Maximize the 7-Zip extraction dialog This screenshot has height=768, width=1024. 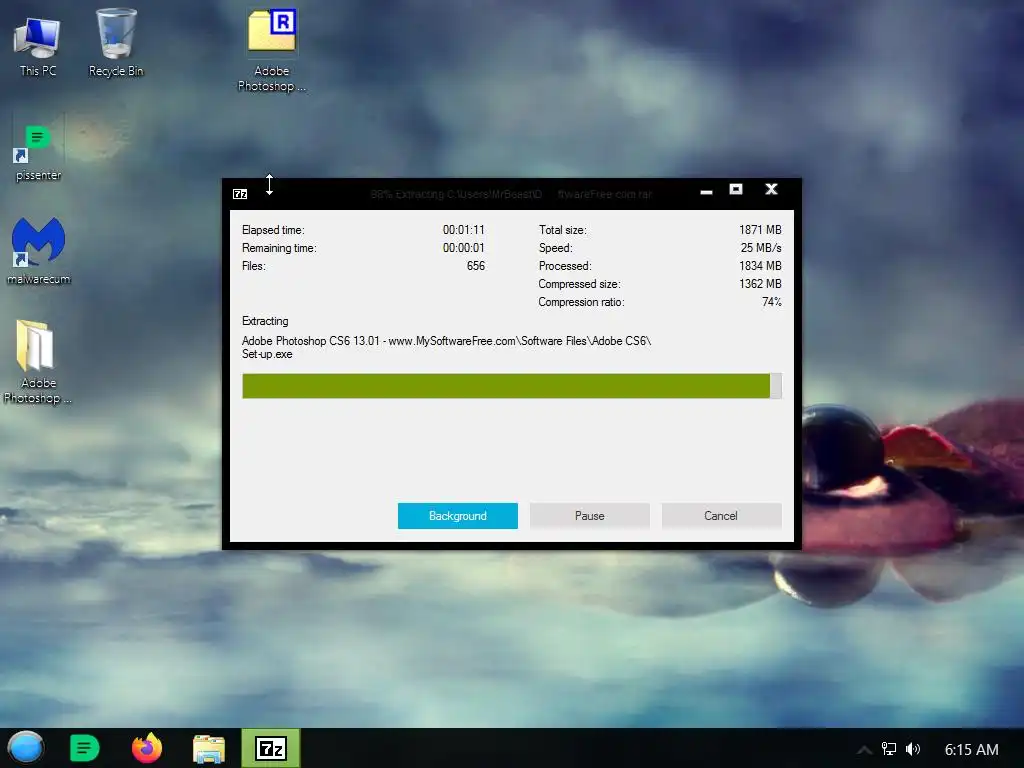(736, 189)
